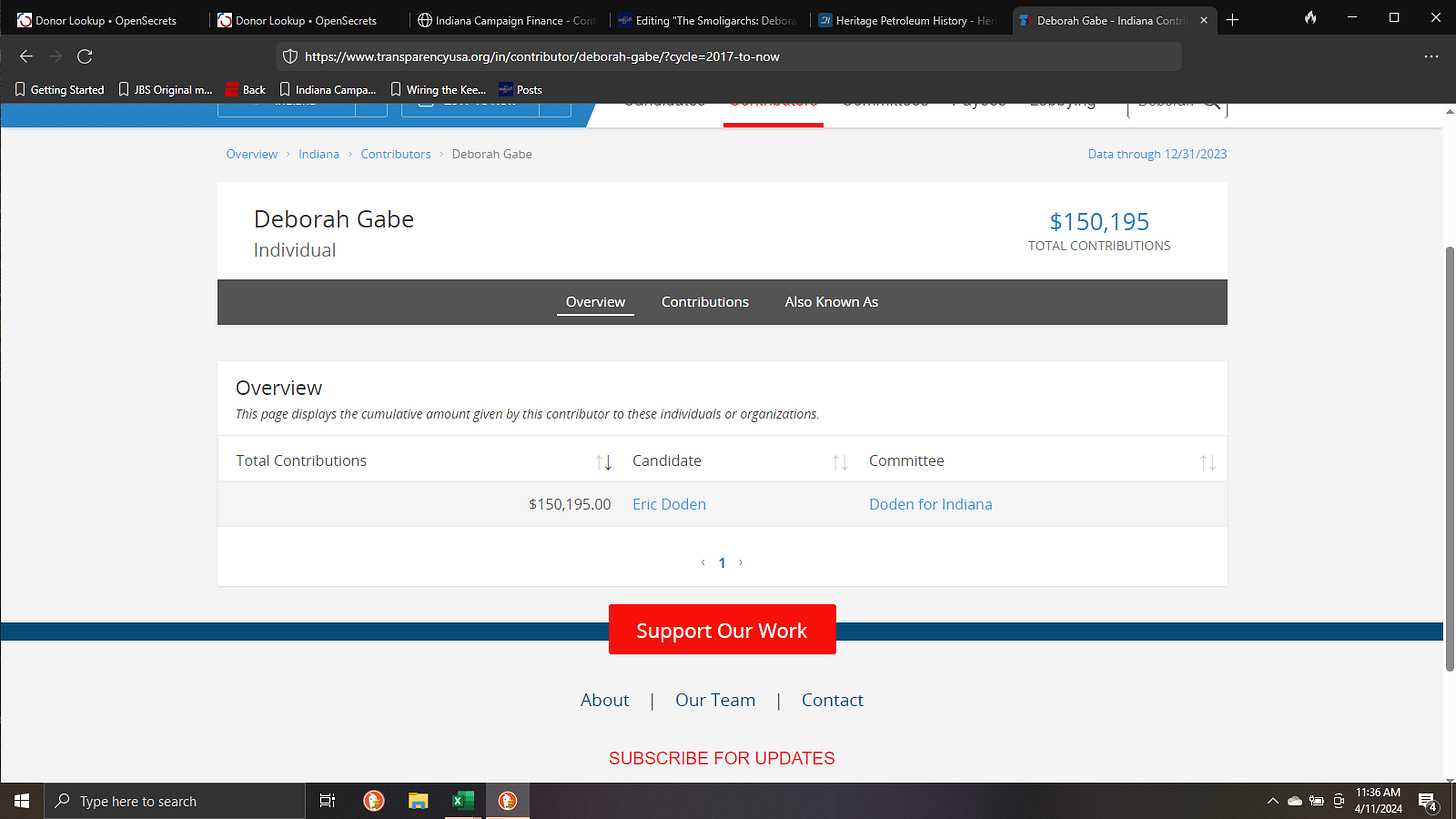This screenshot has height=819, width=1456.
Task: Open the Contributions section tab
Action: coord(705,302)
